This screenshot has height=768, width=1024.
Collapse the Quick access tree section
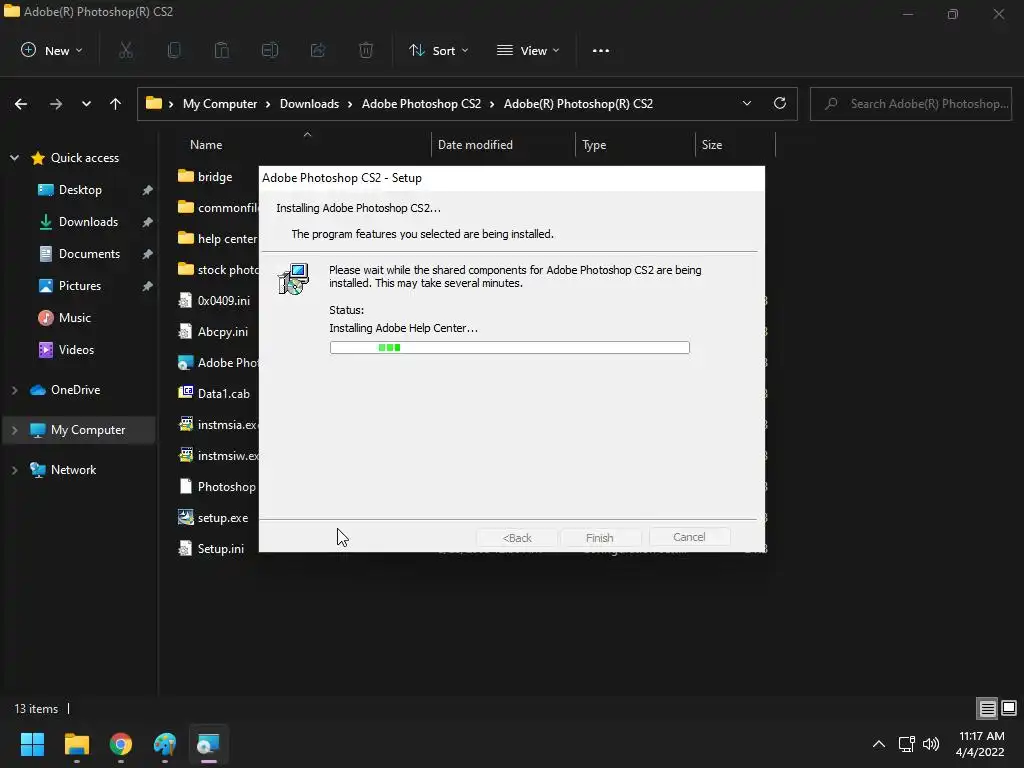[x=14, y=157]
